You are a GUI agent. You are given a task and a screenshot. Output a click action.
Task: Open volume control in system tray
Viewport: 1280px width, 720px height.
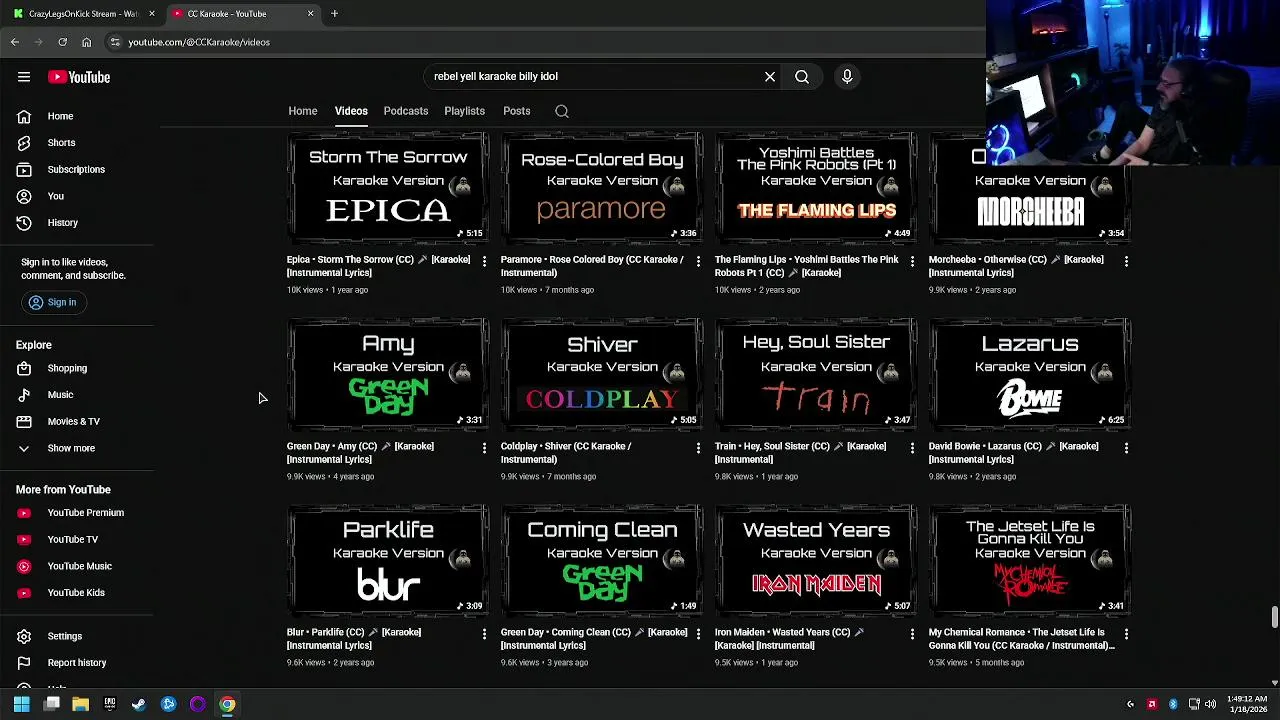tap(1210, 704)
